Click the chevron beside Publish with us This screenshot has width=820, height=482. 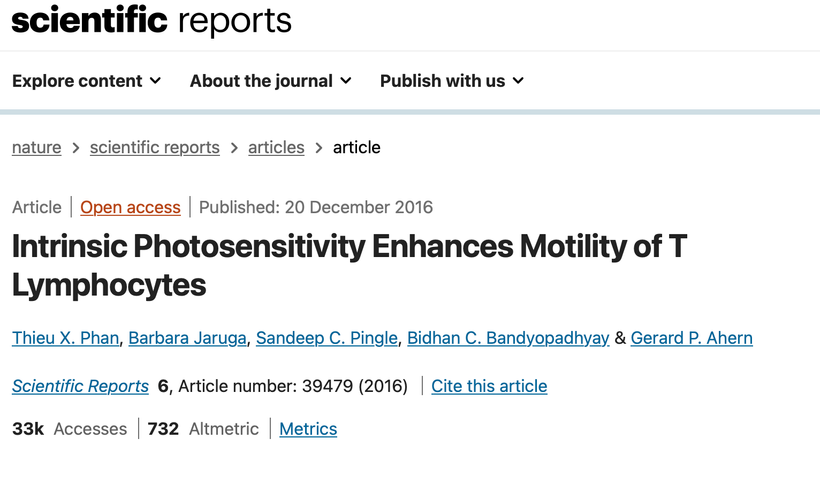tap(518, 81)
